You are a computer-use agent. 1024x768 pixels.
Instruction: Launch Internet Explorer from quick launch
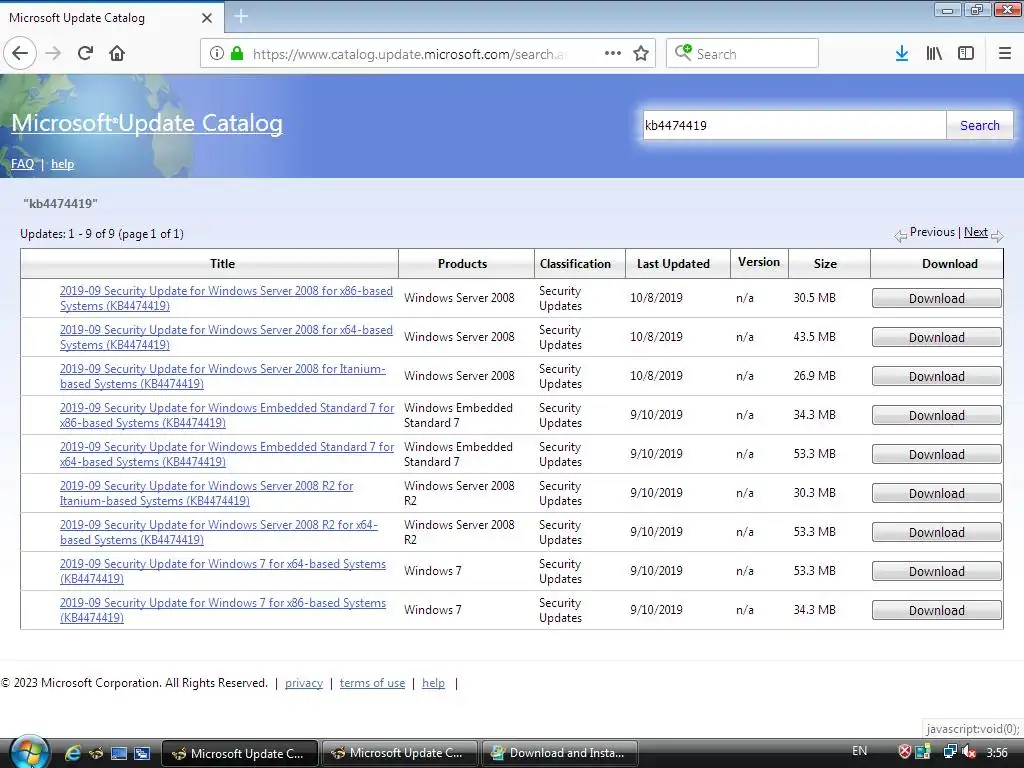[72, 753]
